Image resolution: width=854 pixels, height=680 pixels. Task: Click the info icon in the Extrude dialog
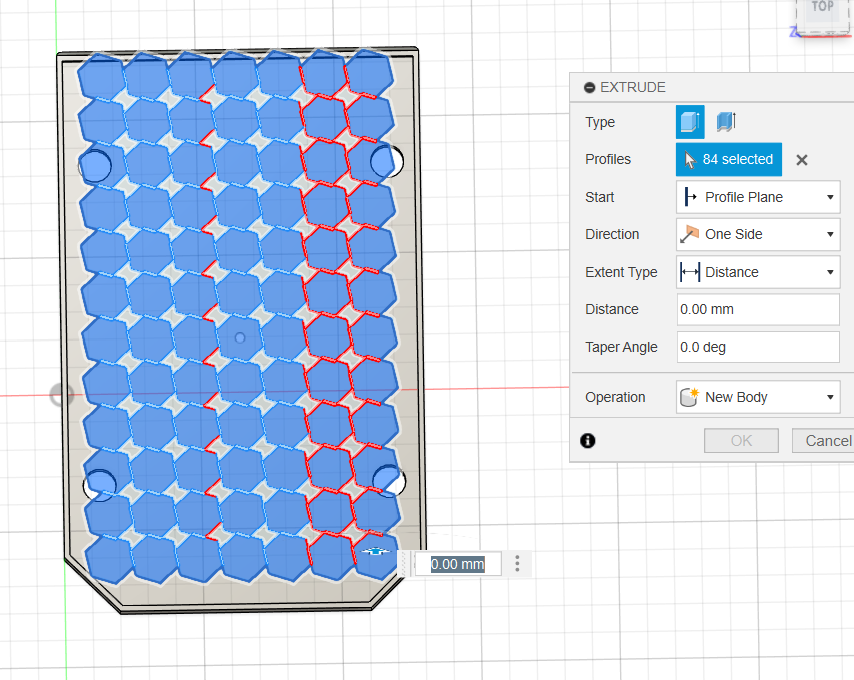point(588,440)
